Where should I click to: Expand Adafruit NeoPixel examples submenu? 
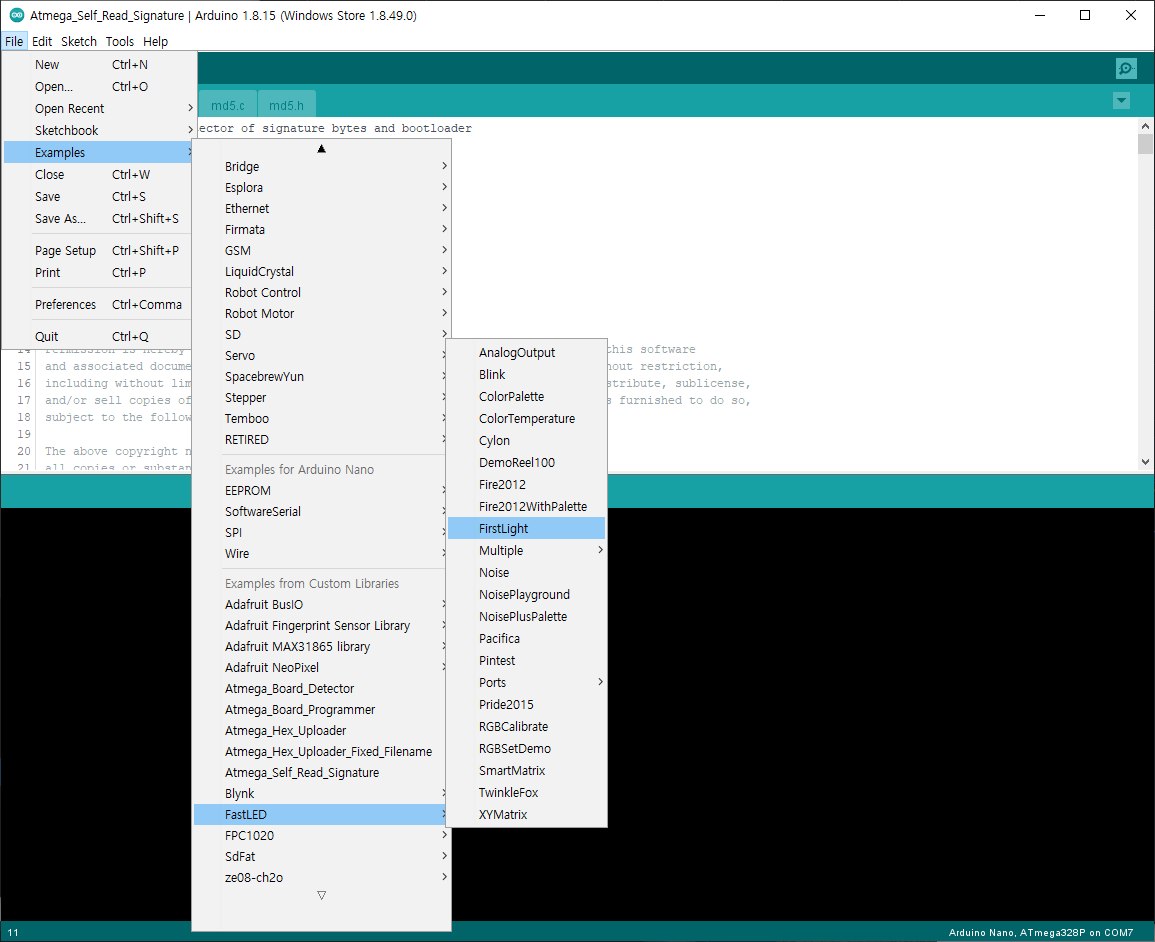[320, 667]
